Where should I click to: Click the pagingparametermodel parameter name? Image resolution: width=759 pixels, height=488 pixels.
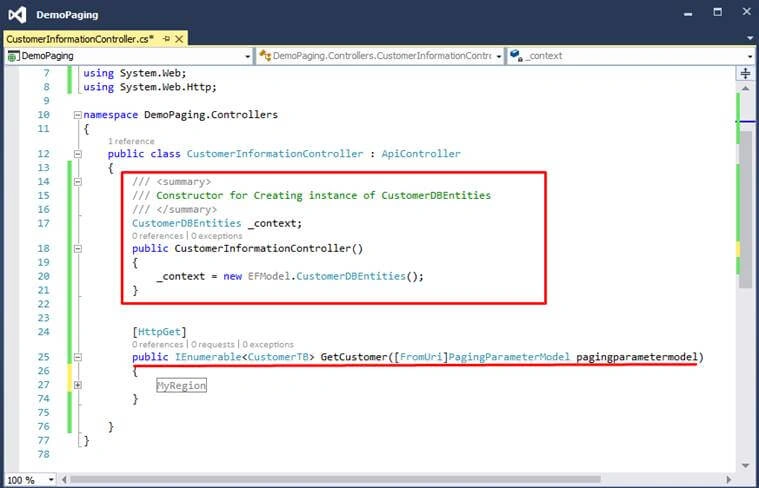point(637,357)
